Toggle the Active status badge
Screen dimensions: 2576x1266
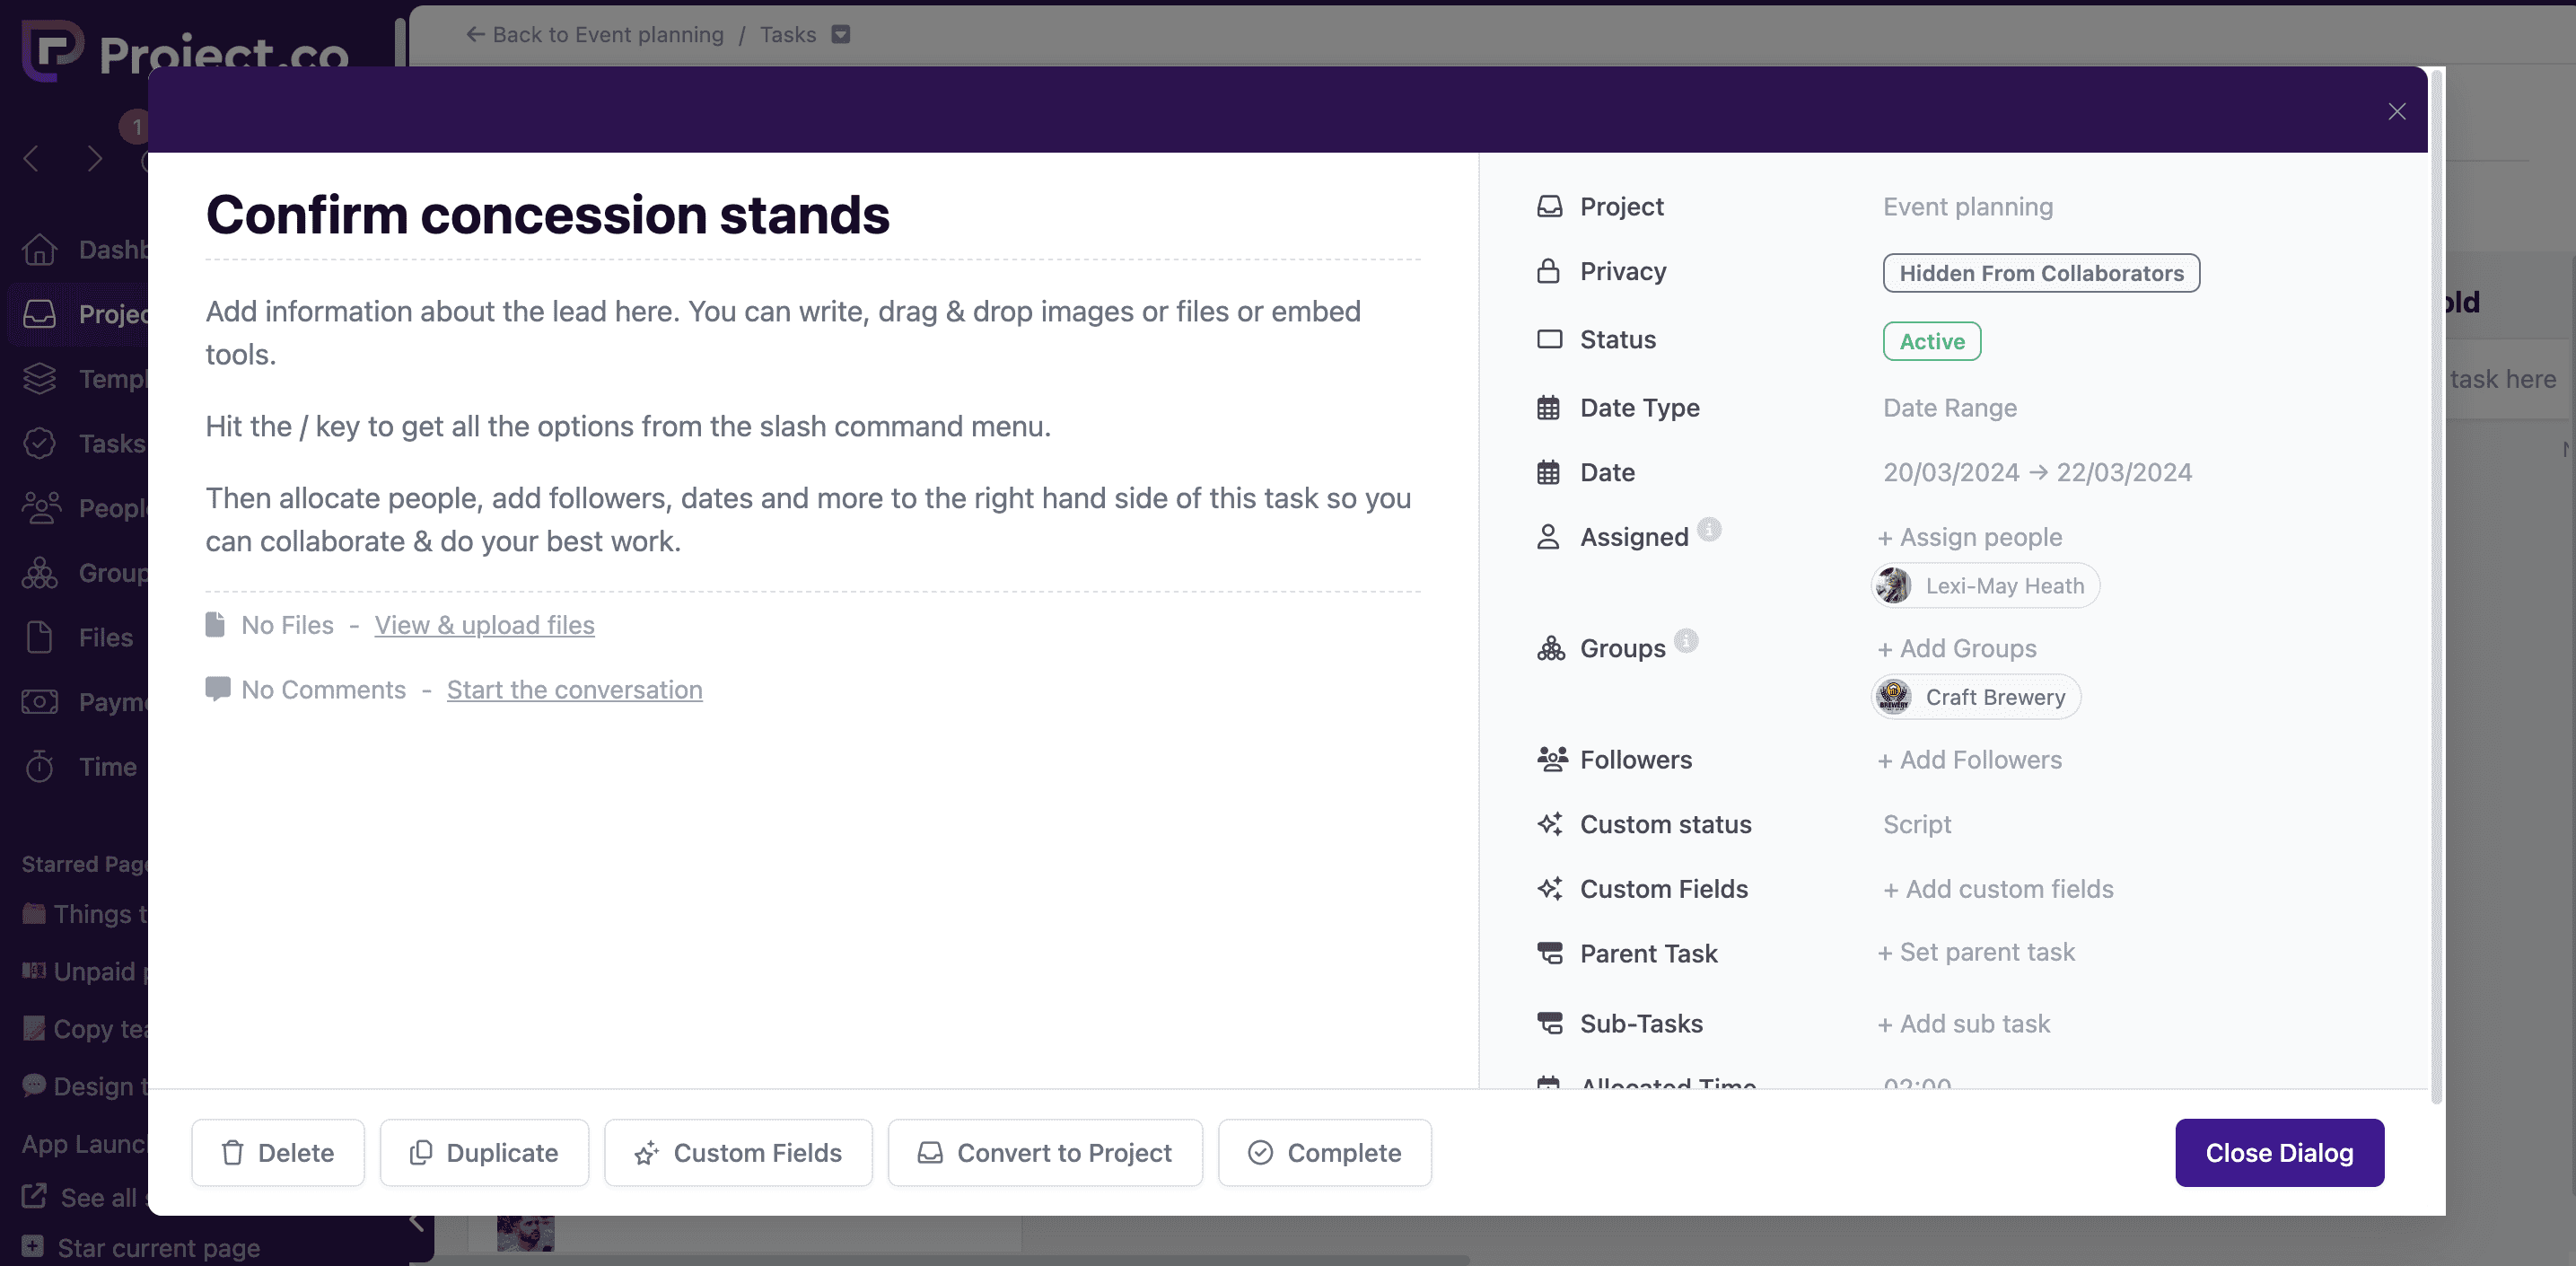coord(1931,341)
